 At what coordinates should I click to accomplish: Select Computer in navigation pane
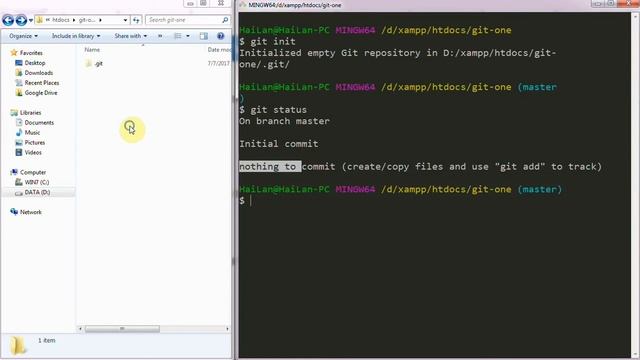tap(33, 172)
